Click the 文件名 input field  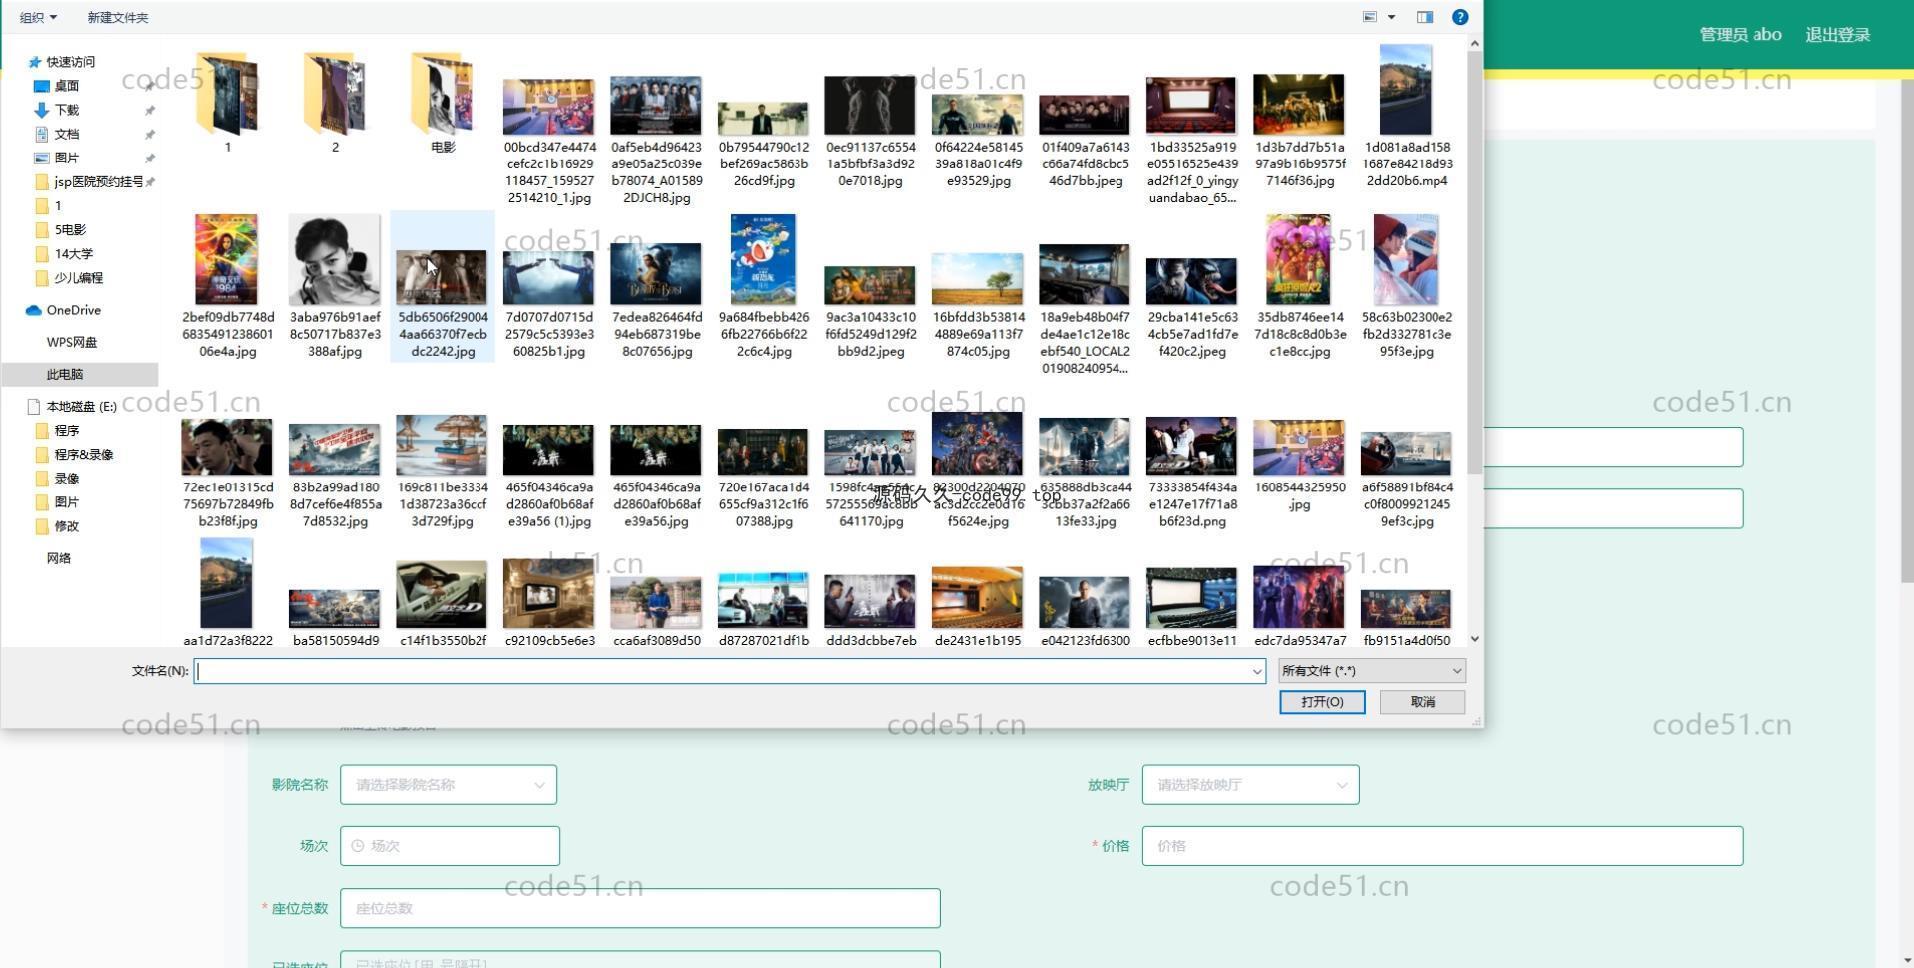(x=722, y=671)
